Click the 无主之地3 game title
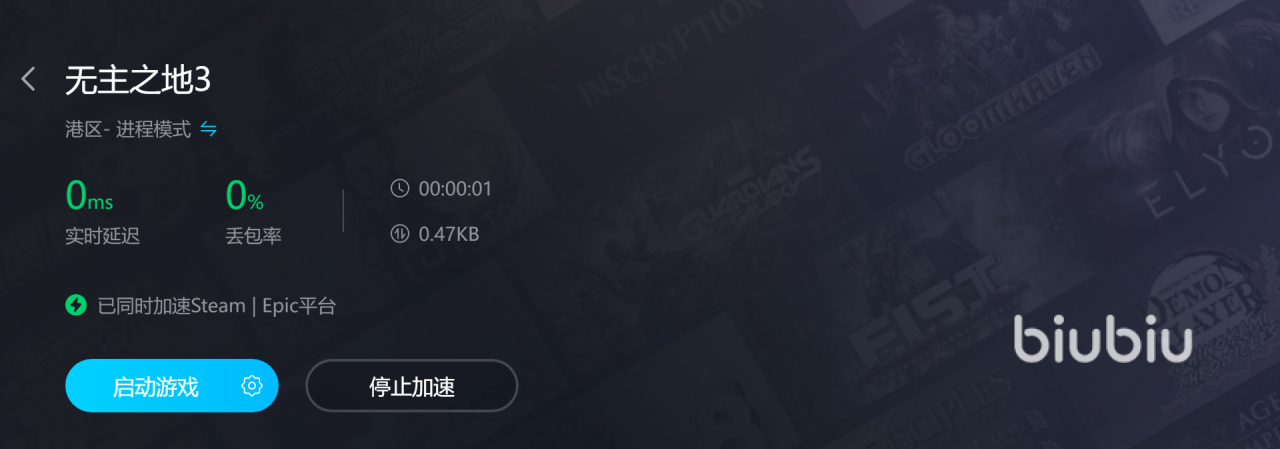 pyautogui.click(x=138, y=80)
